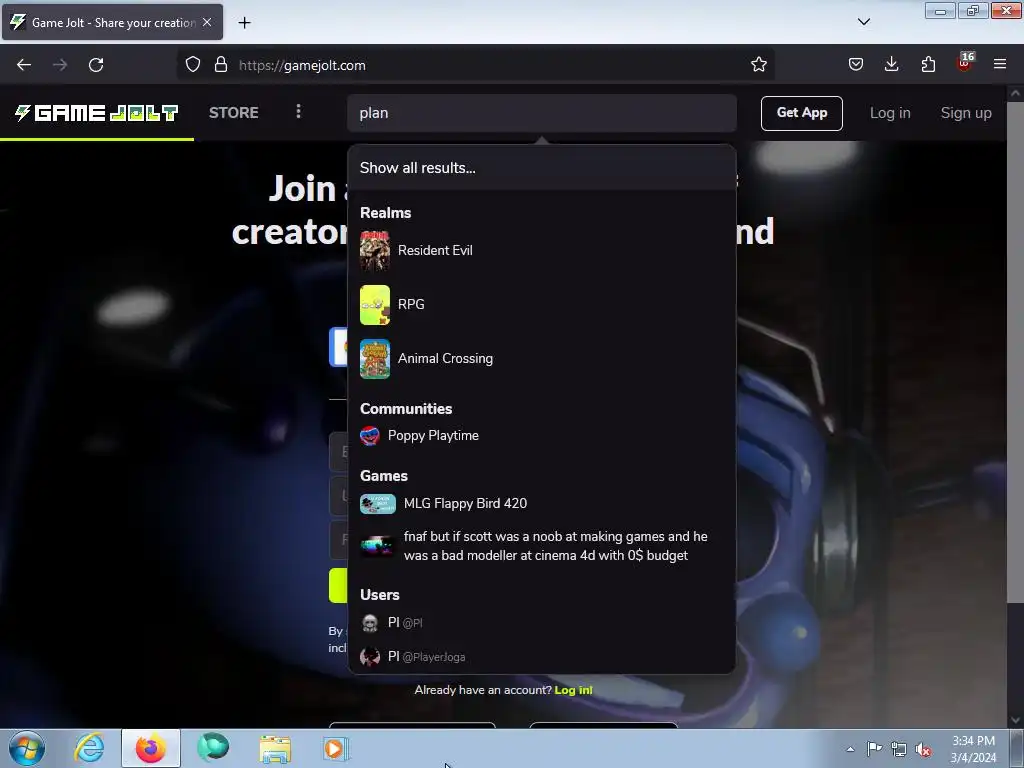This screenshot has height=768, width=1024.
Task: Open media player taskbar icon
Action: point(336,748)
